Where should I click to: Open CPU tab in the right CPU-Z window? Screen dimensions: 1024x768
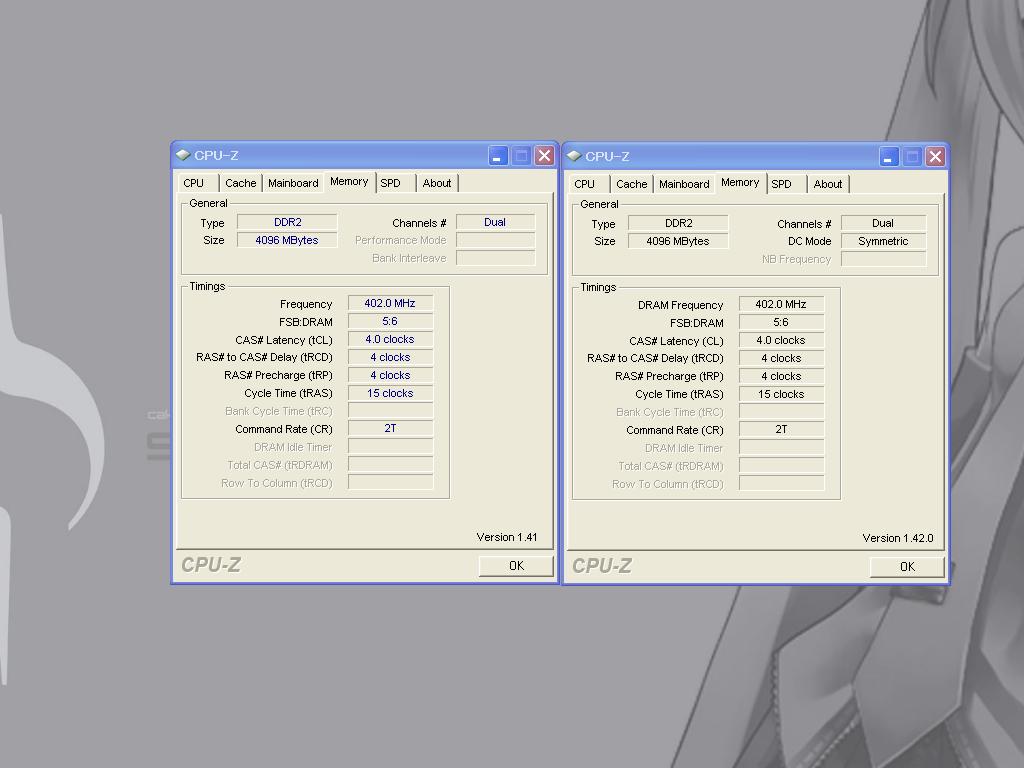pos(588,185)
